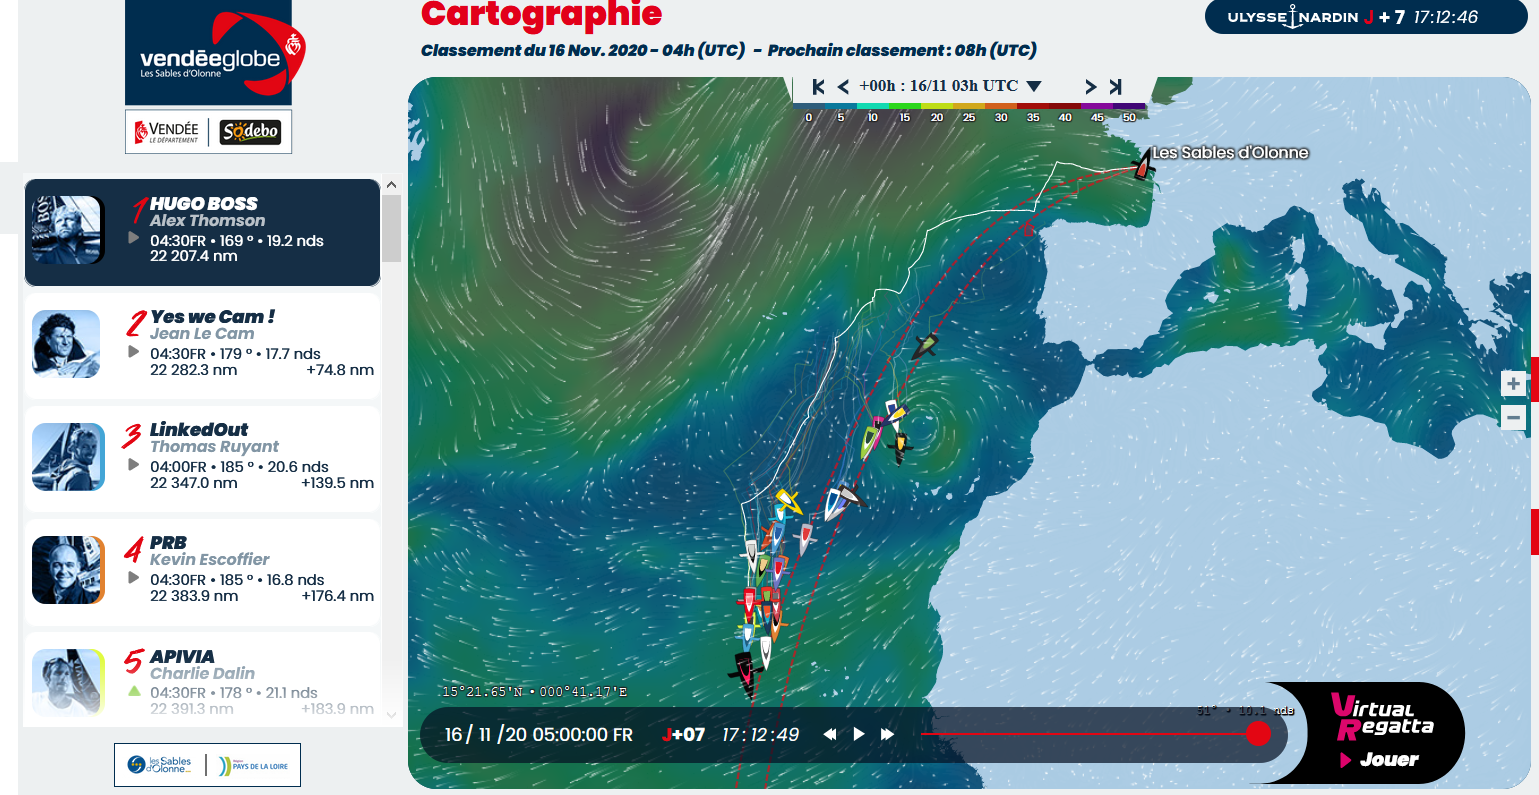The image size is (1539, 795).
Task: Click the wind speed color scale
Action: point(969,106)
